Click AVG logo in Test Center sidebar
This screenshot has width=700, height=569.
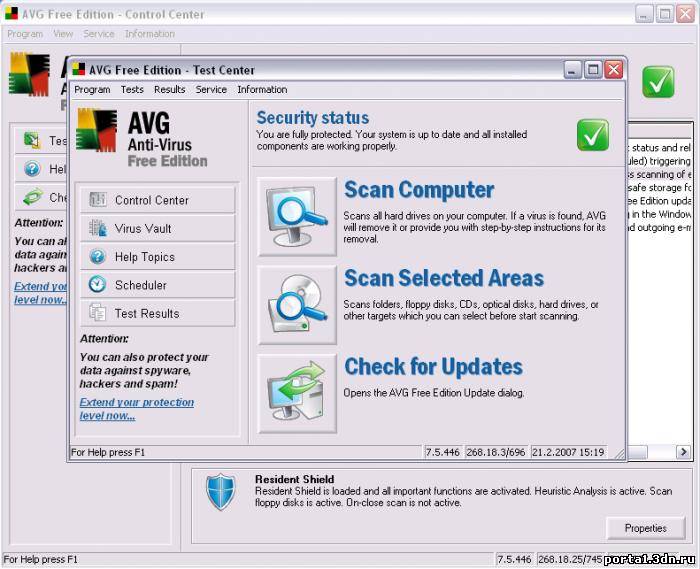click(x=96, y=130)
